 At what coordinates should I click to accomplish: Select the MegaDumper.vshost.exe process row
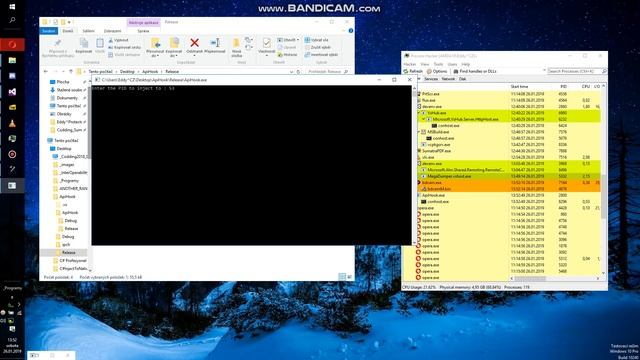[509, 176]
